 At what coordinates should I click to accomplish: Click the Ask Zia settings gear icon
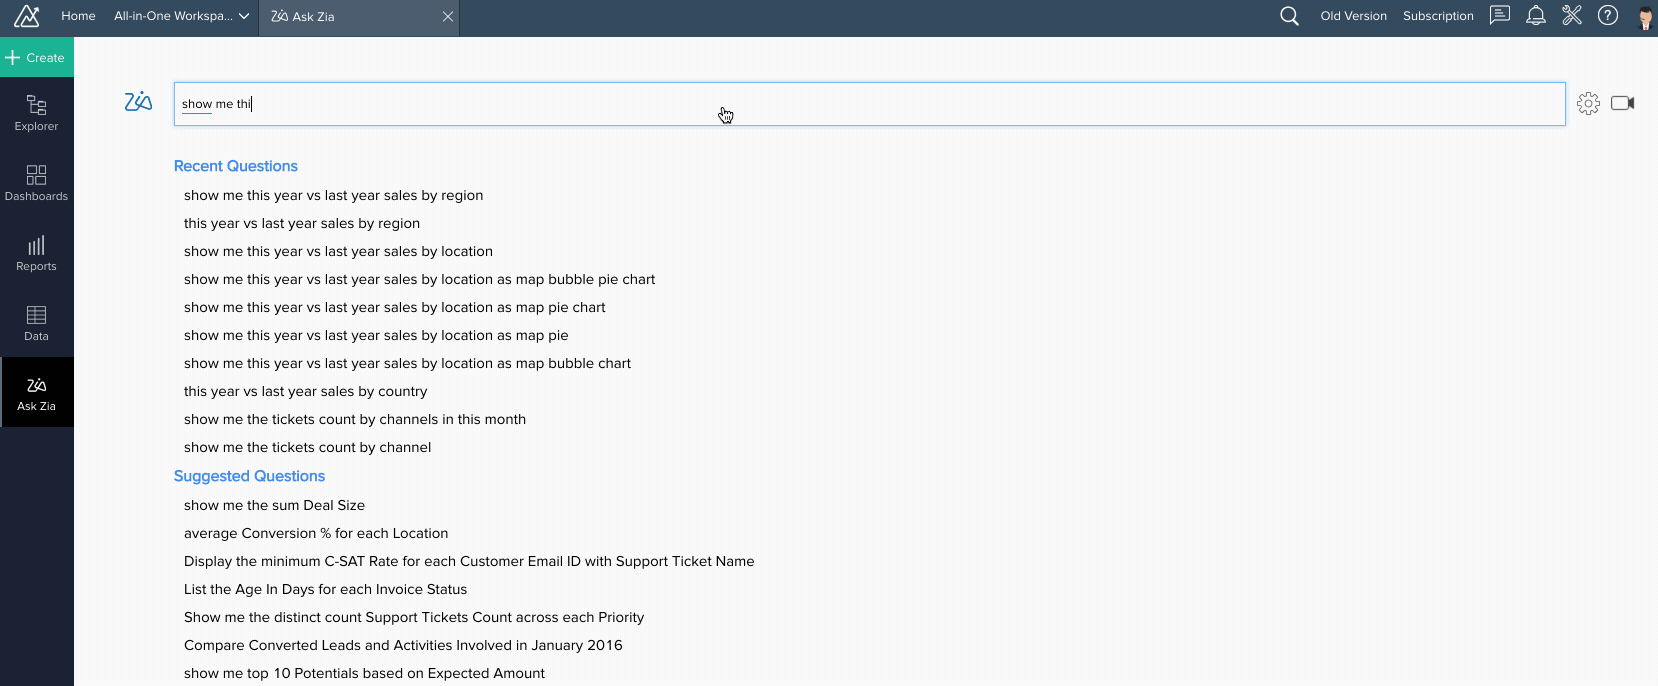point(1588,103)
